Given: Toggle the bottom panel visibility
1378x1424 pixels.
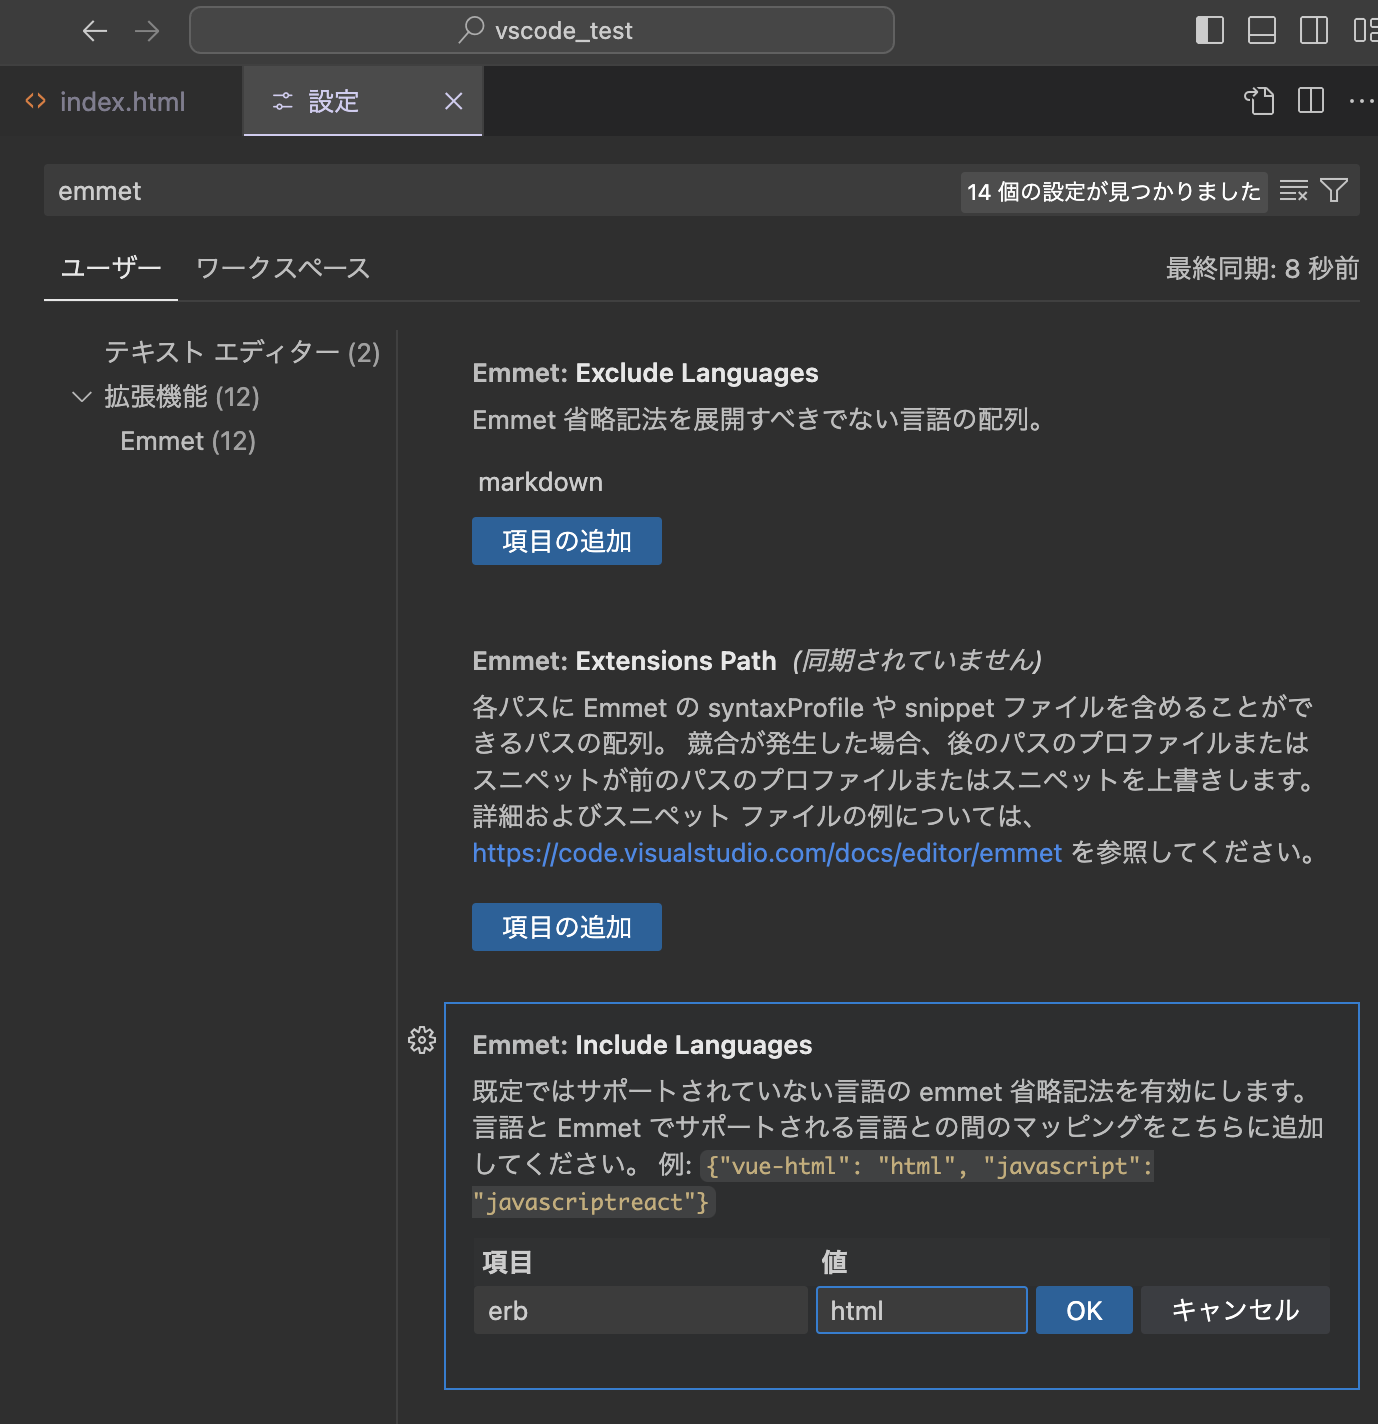Looking at the screenshot, I should (1261, 30).
